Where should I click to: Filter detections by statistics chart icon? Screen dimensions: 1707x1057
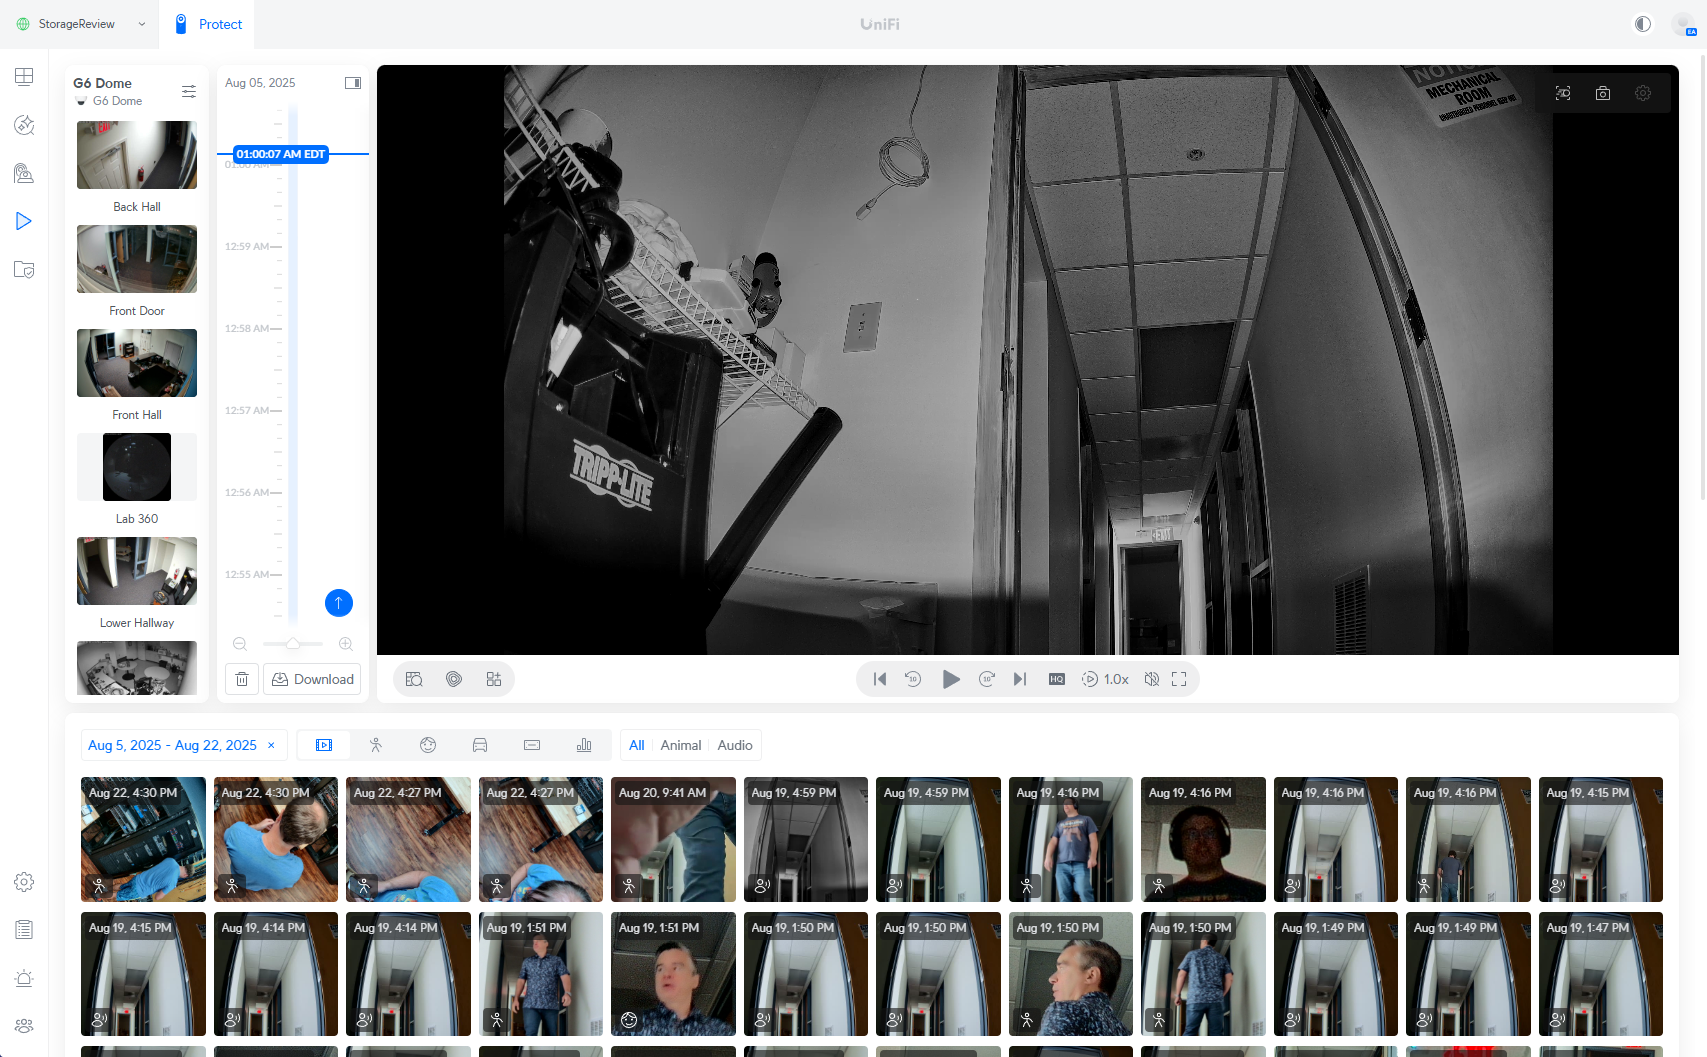584,745
